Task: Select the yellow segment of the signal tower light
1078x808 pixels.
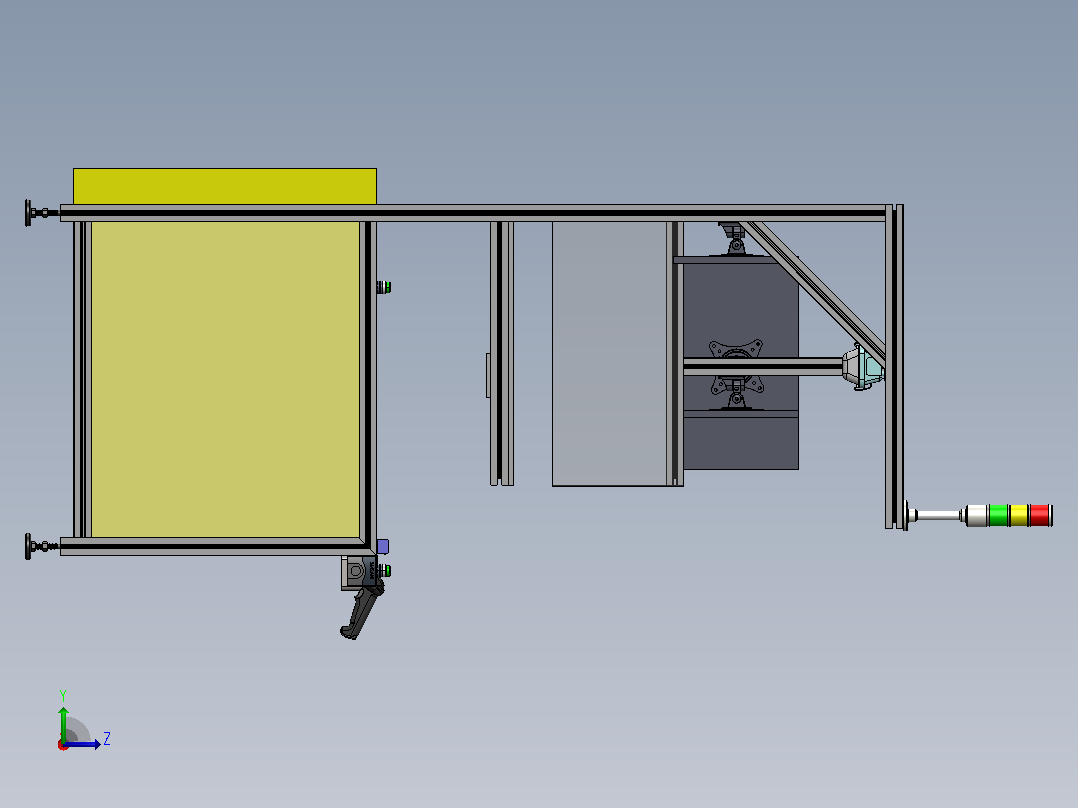Action: [1019, 515]
